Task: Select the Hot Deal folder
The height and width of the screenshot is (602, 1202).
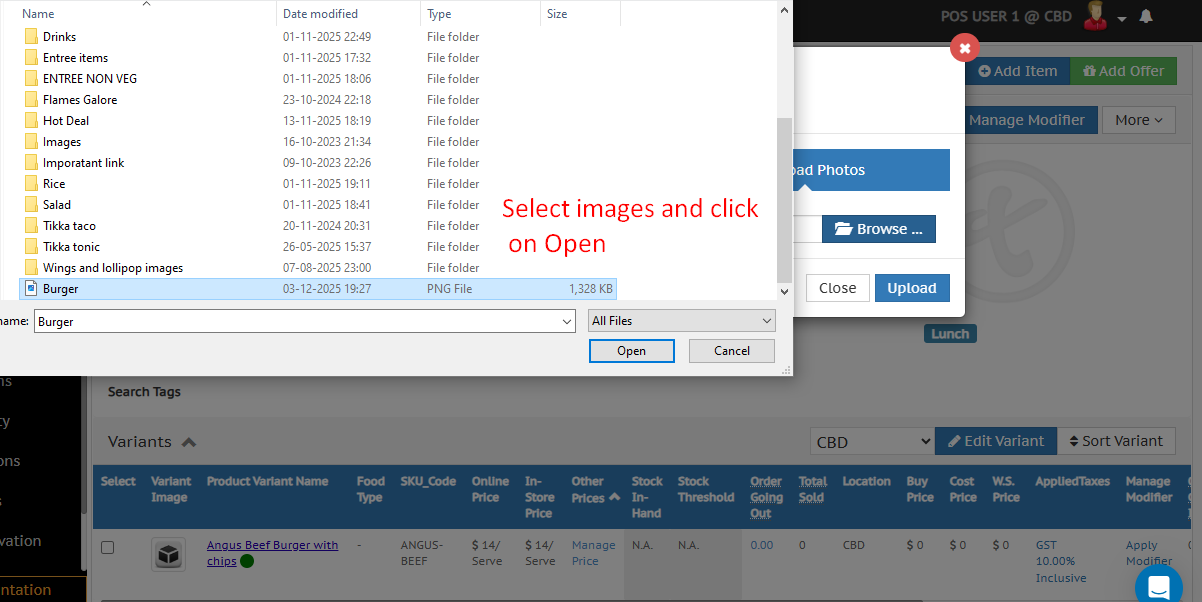Action: pyautogui.click(x=66, y=121)
